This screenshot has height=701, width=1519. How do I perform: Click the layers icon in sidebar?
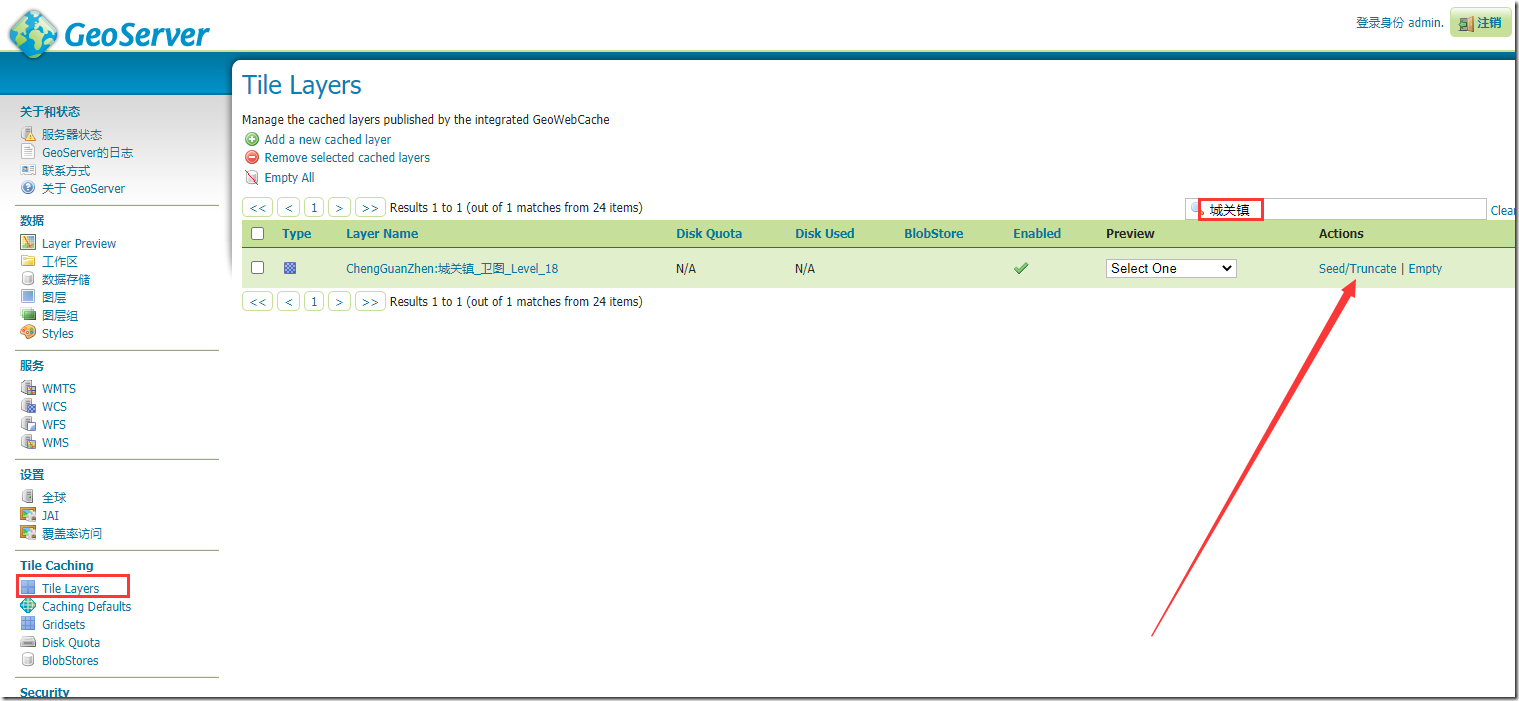point(28,297)
